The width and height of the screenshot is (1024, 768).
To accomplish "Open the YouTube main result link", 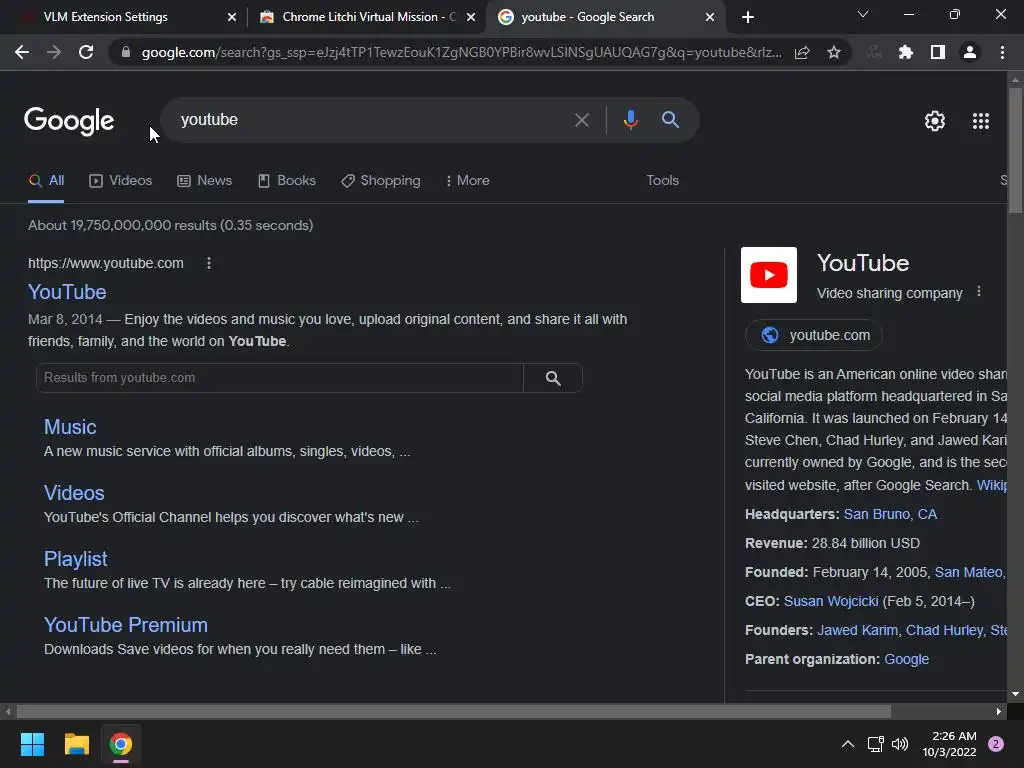I will pos(67,292).
